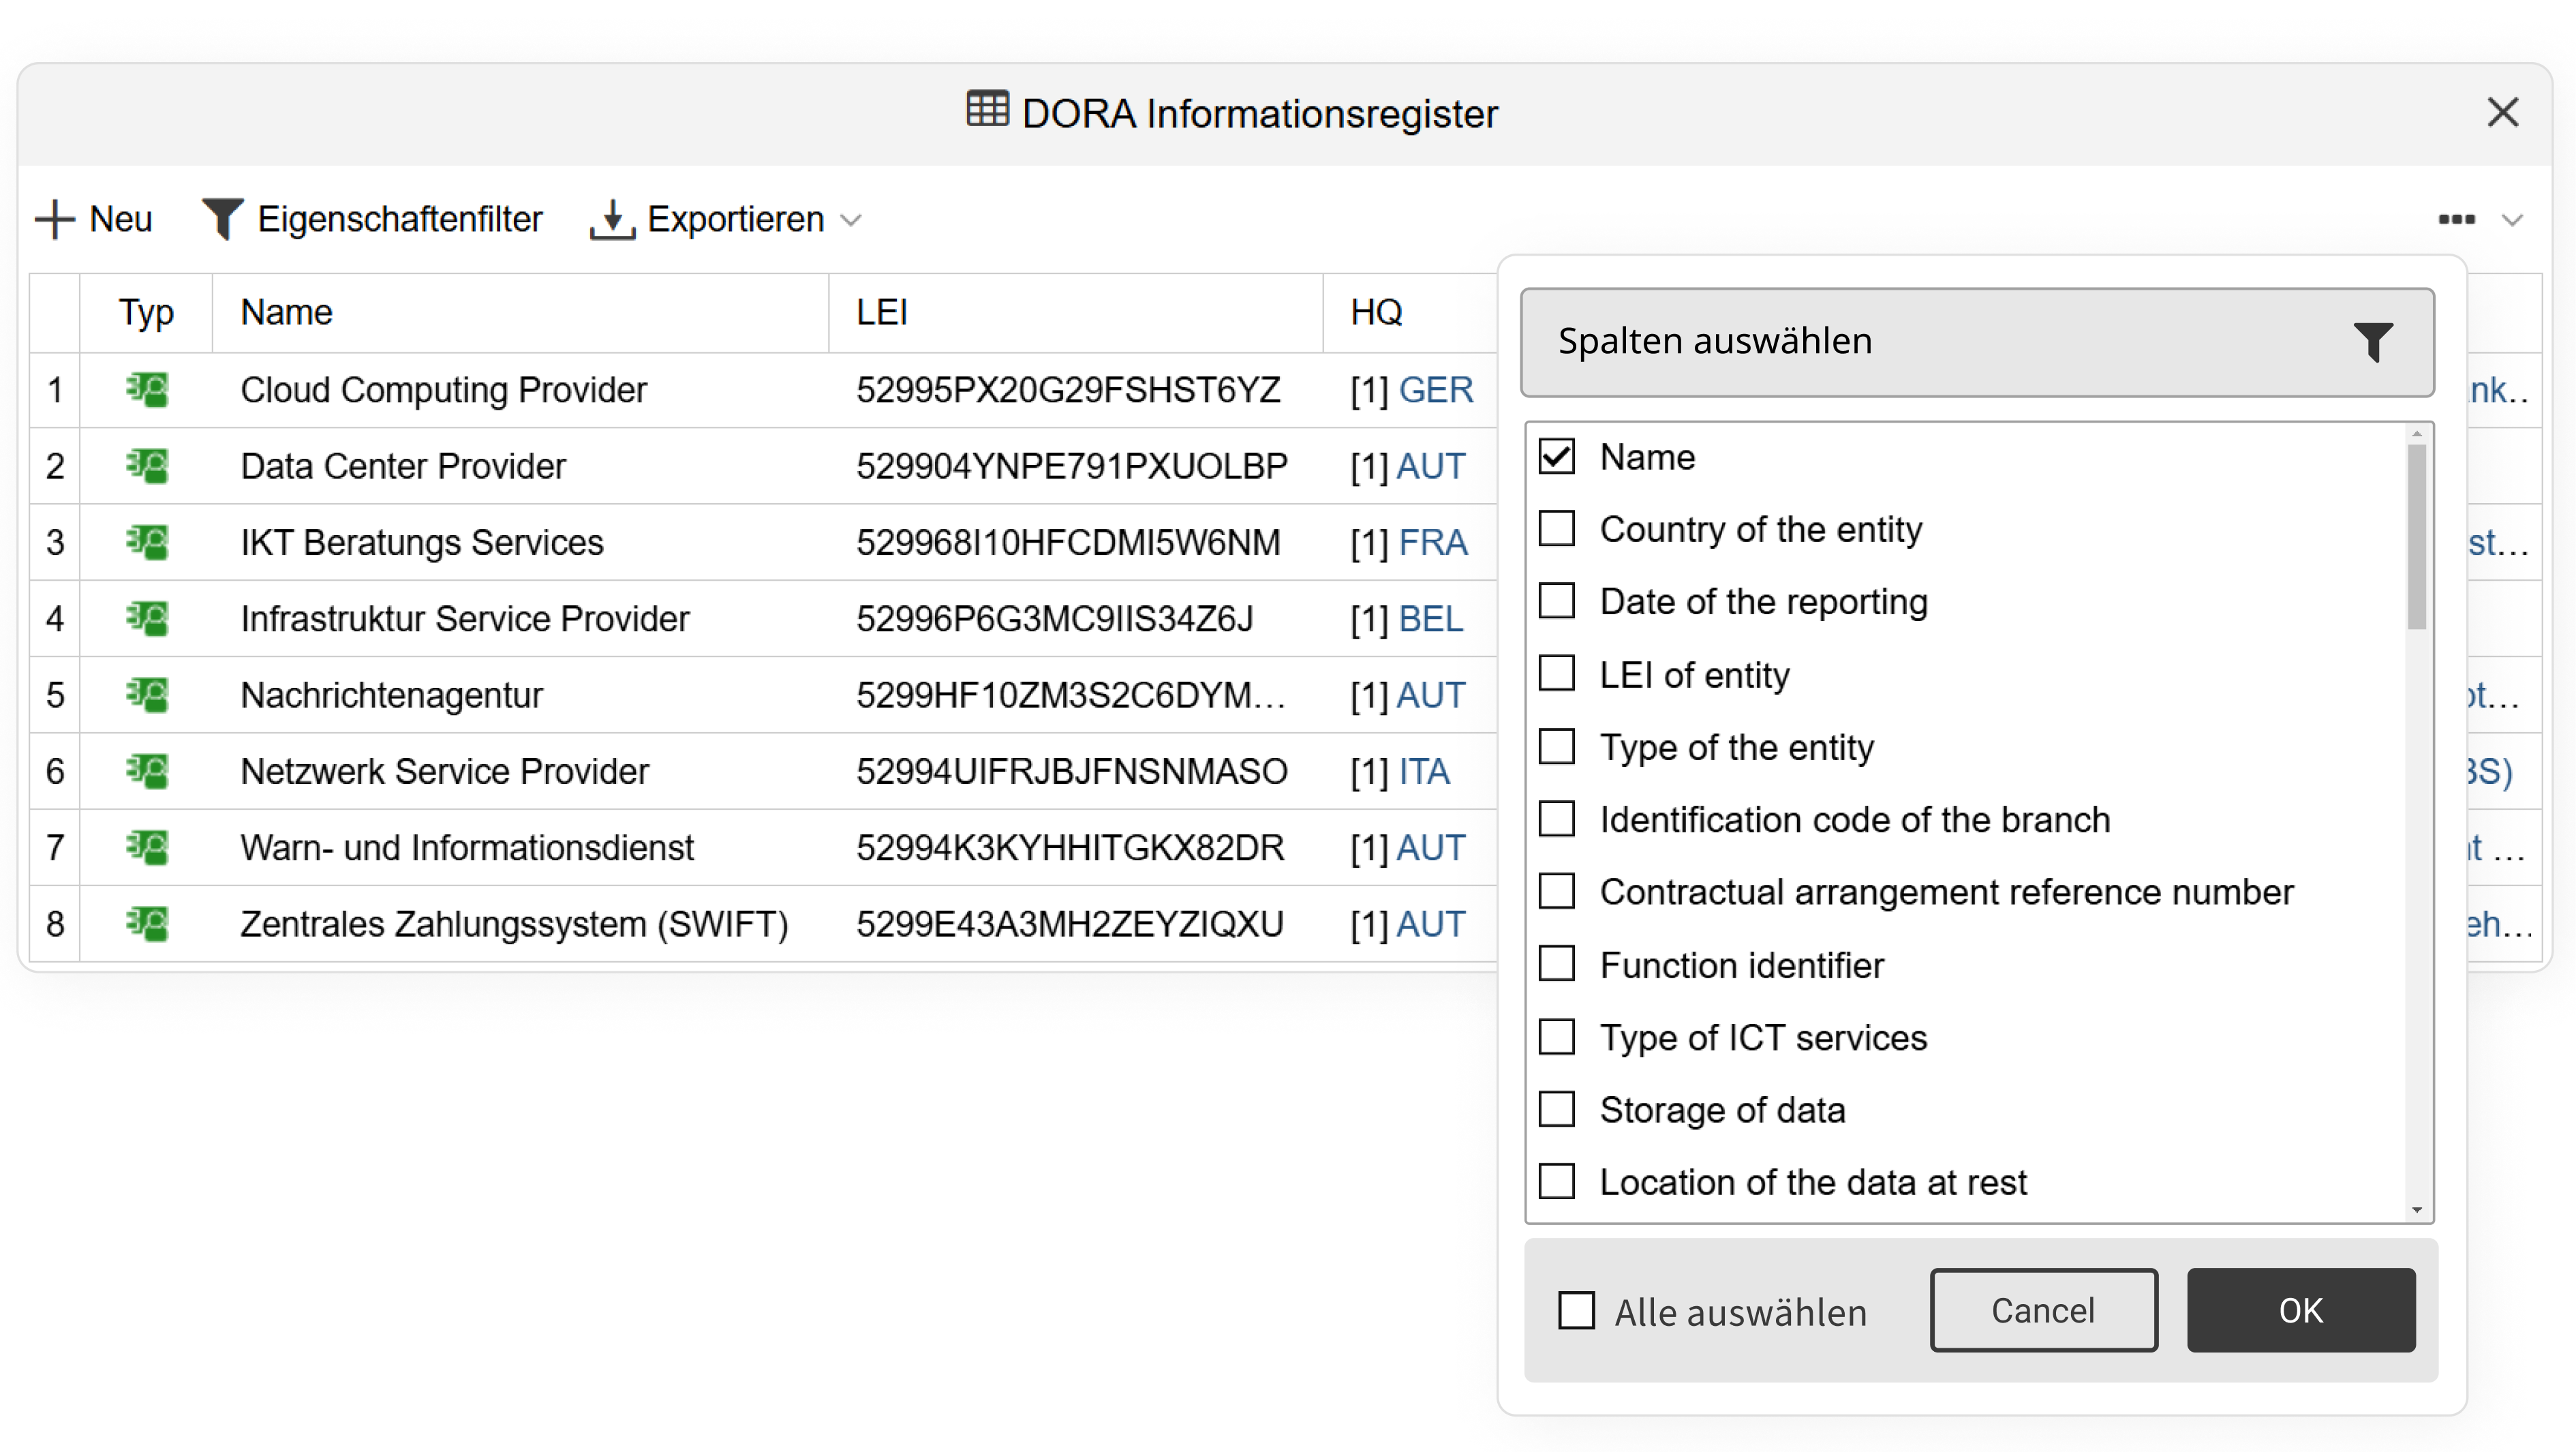Click the type icon for Warn- und Informationsdienst
Screen dimensions: 2576x1452
point(147,847)
